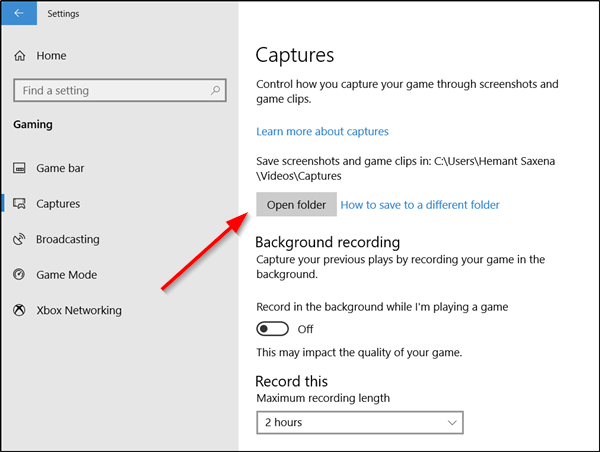
Task: Click the Xbox Networking logo icon
Action: coord(19,310)
